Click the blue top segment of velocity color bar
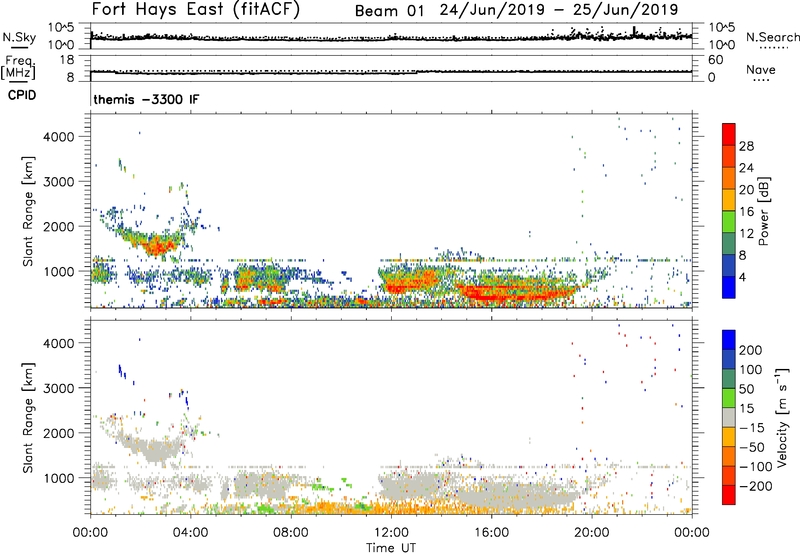Screen dimensions: 800x554 [729, 340]
